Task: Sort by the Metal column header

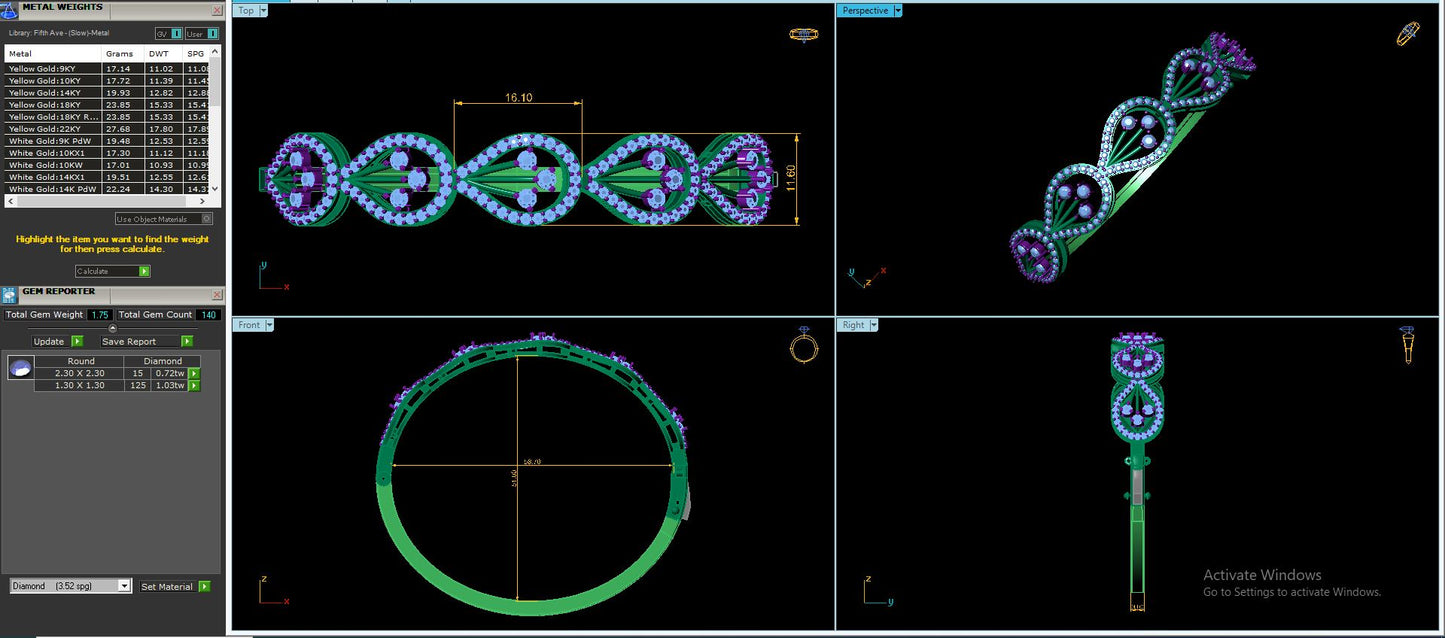Action: tap(53, 54)
